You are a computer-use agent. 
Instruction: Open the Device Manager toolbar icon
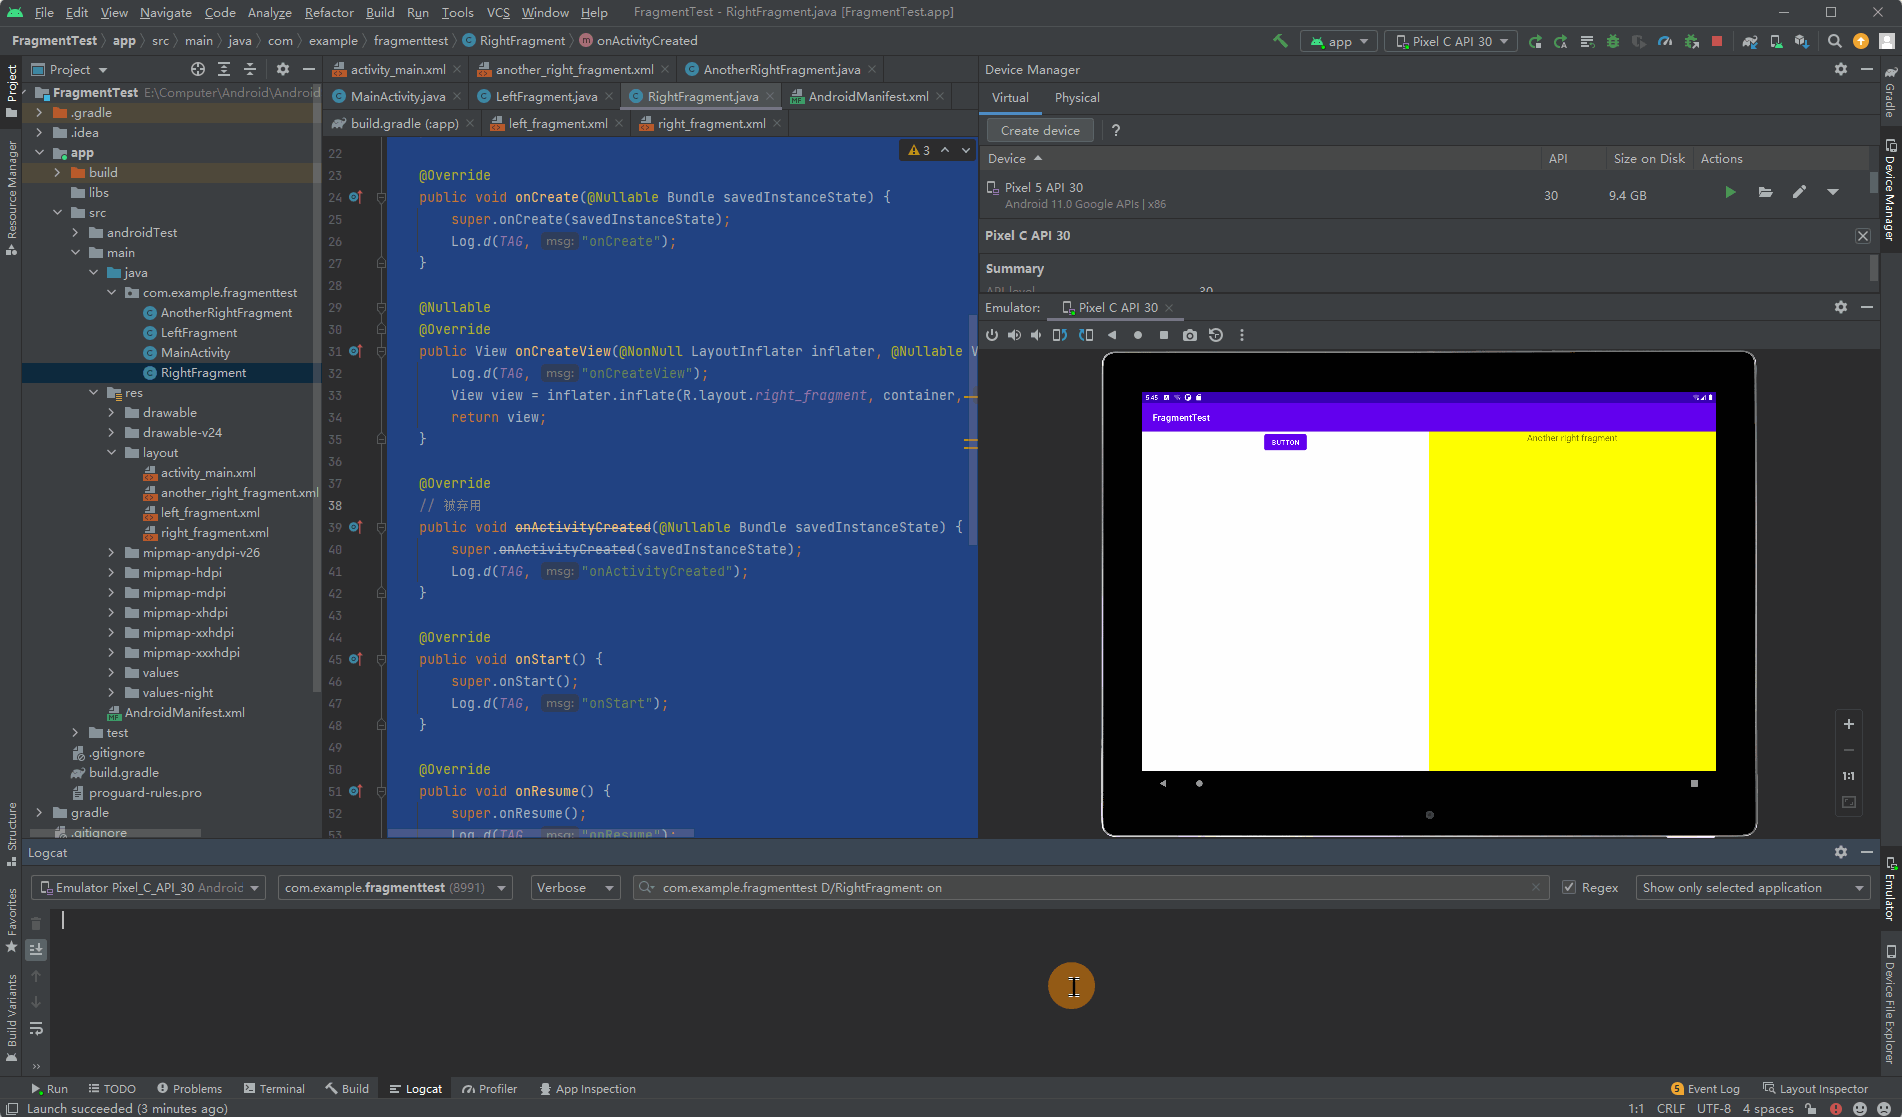(x=1776, y=41)
